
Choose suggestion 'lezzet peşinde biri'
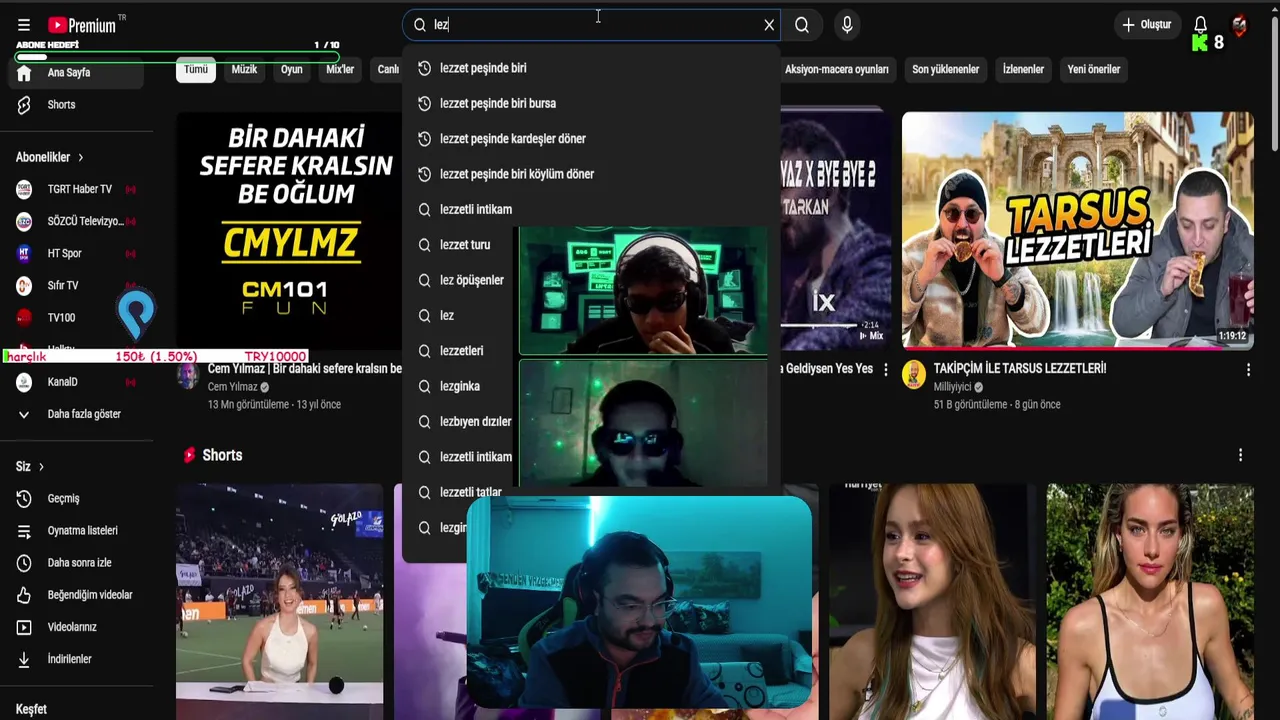pyautogui.click(x=591, y=68)
